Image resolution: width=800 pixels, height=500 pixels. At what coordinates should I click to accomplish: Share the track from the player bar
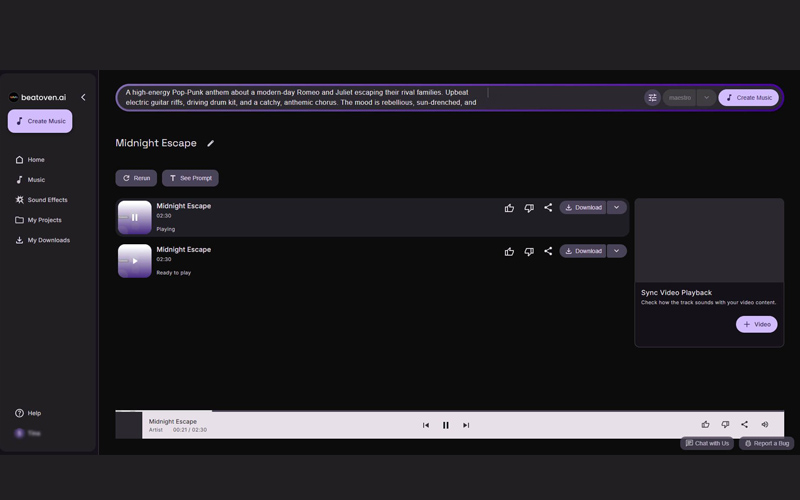(744, 424)
